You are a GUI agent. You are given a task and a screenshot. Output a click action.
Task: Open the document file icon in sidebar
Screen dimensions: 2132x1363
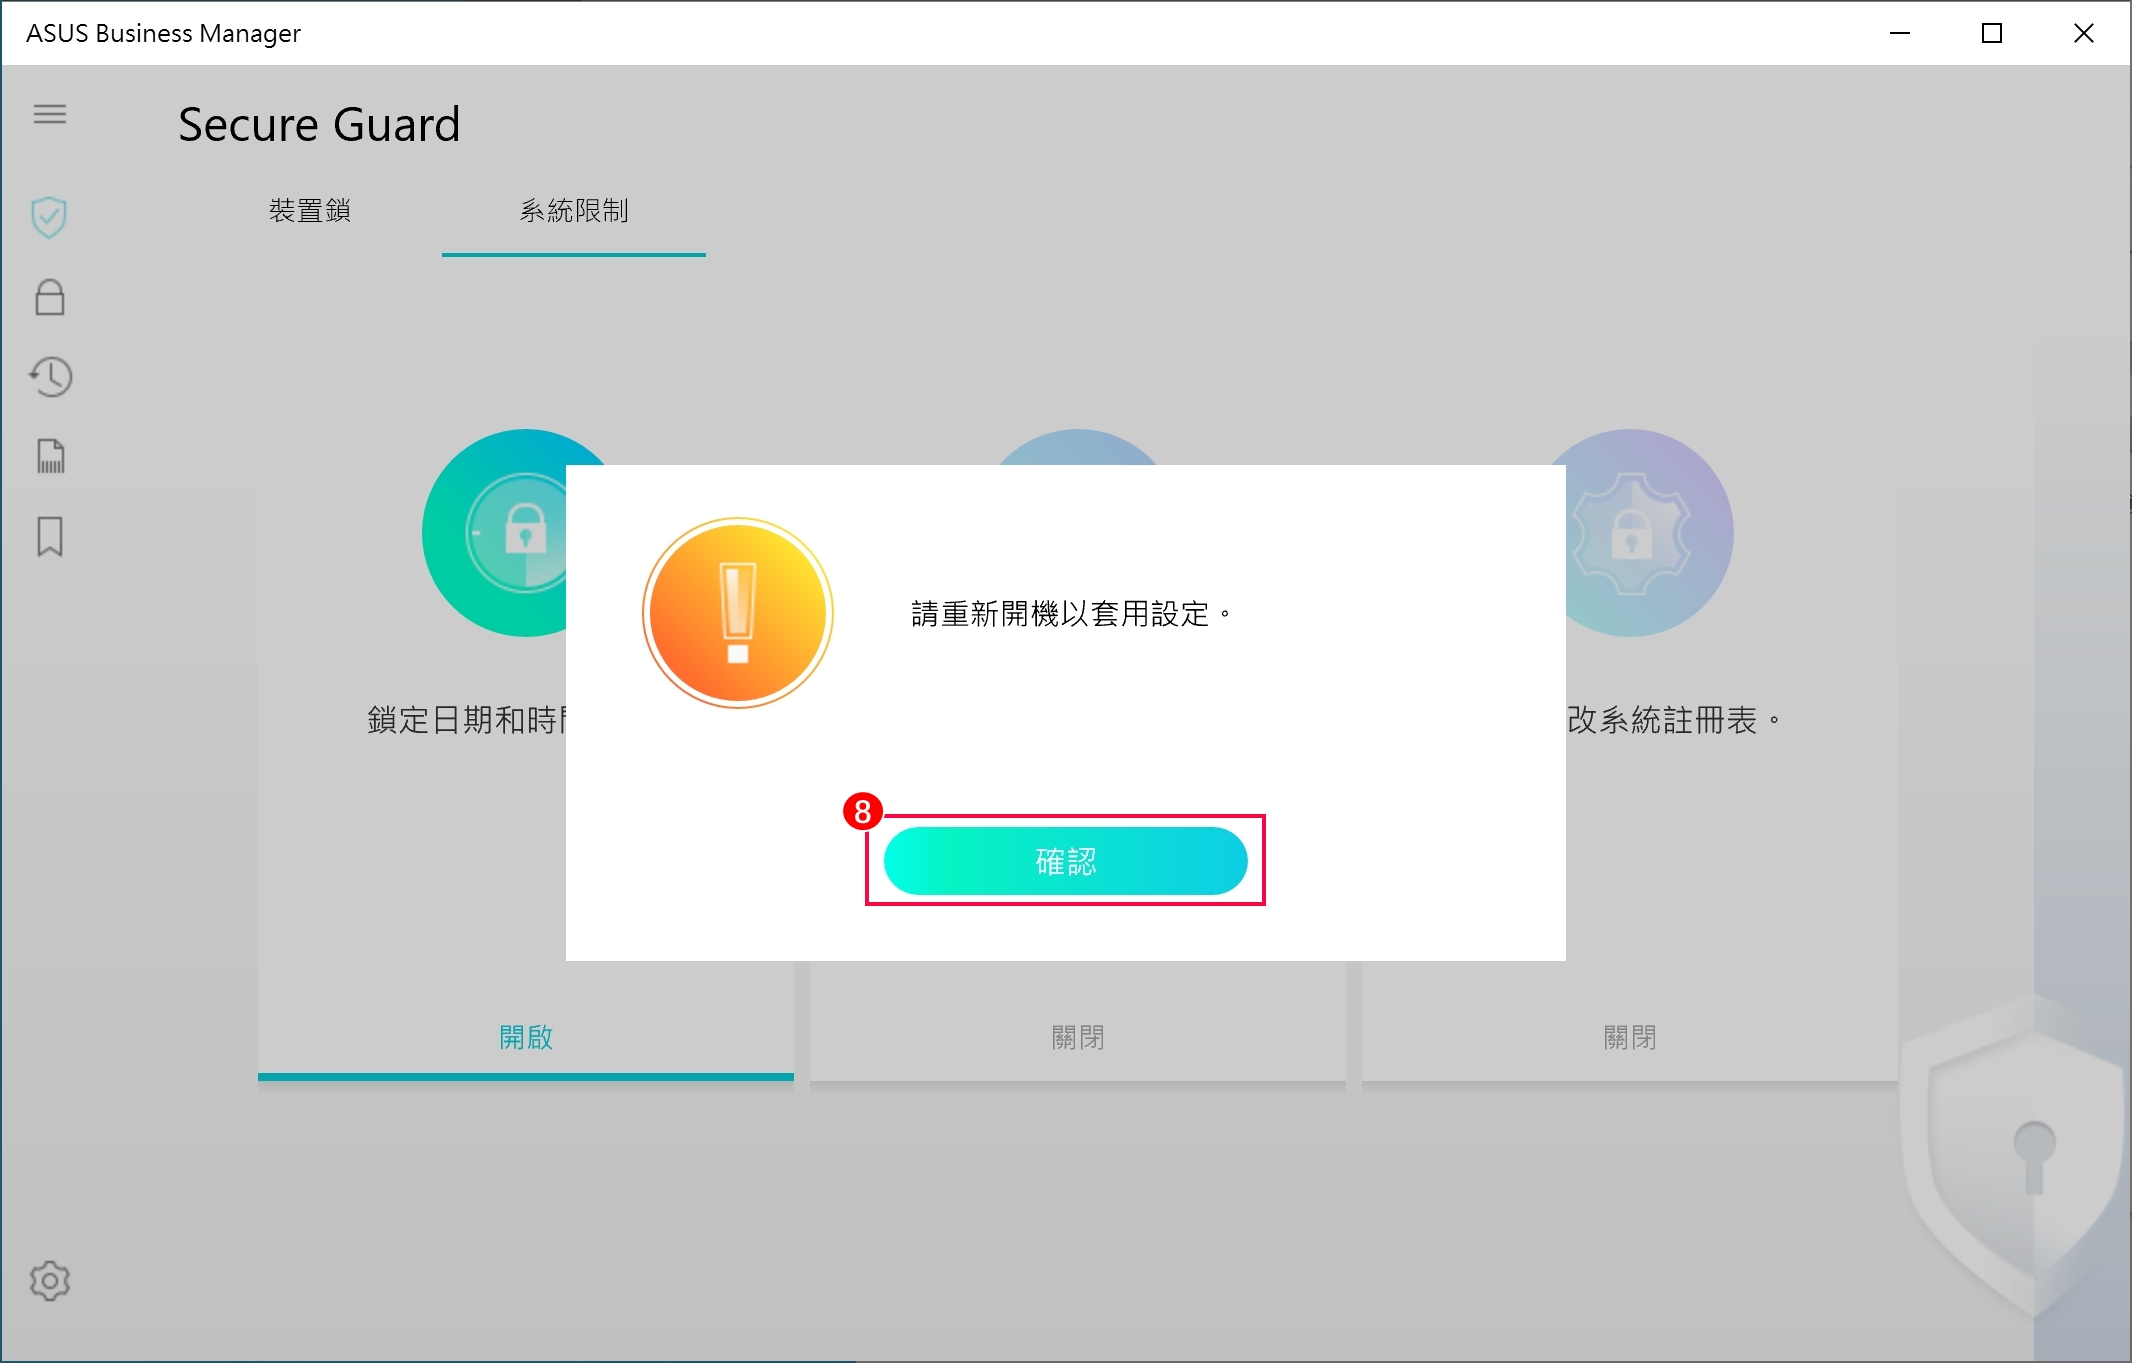click(50, 456)
